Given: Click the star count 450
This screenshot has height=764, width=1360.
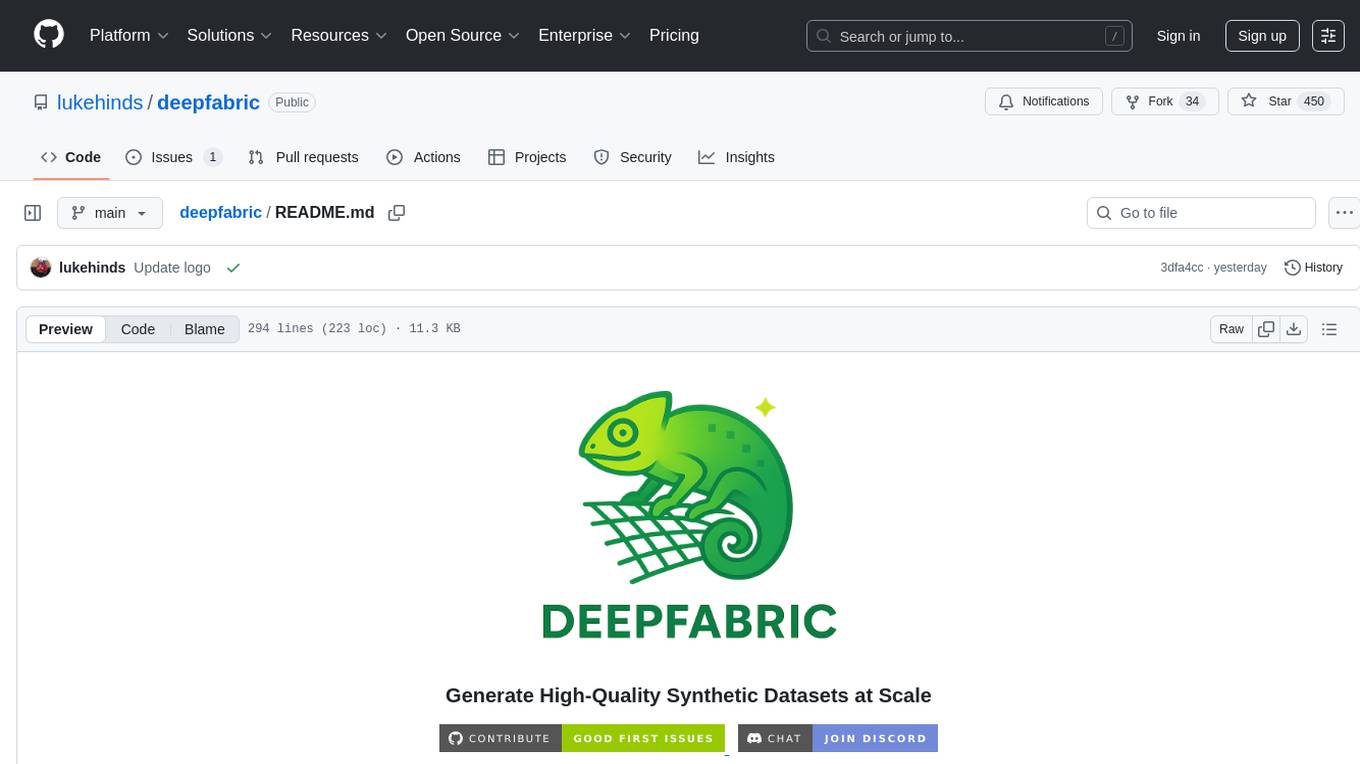Looking at the screenshot, I should tap(1314, 102).
